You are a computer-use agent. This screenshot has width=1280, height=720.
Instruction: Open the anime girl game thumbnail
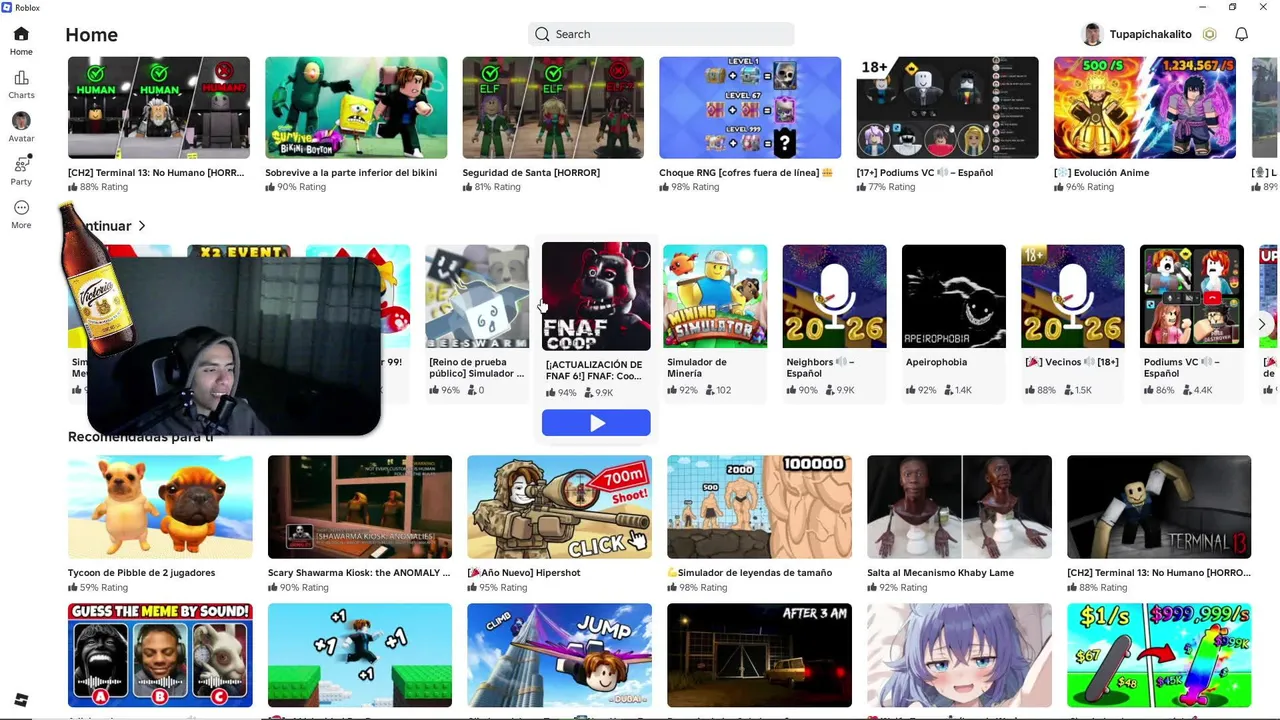tap(959, 655)
